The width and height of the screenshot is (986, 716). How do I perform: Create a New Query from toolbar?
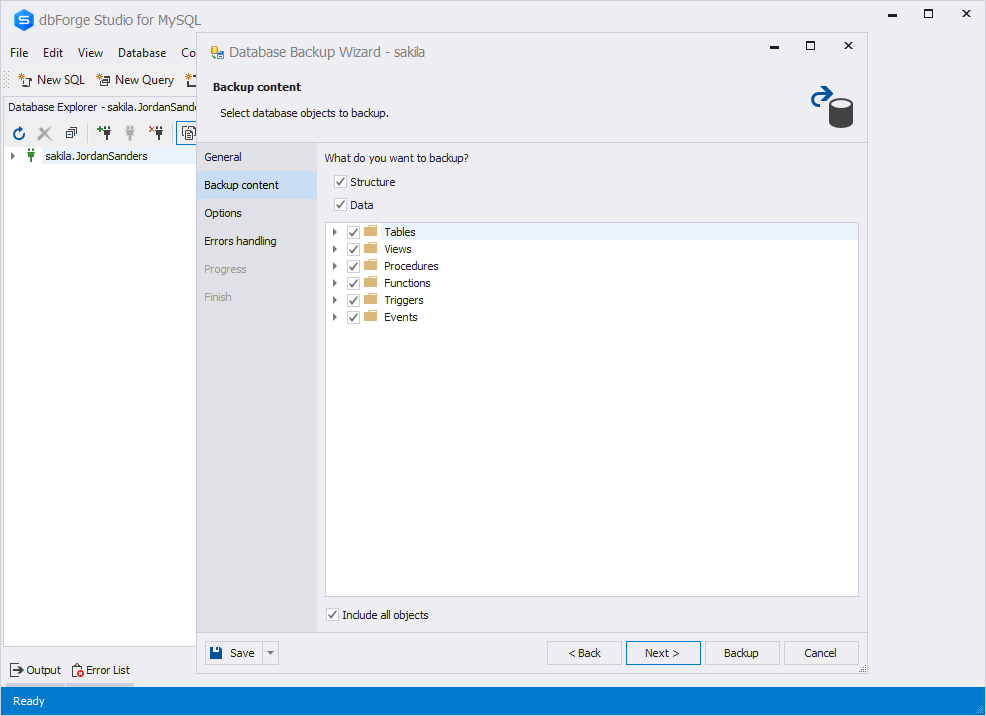(135, 80)
